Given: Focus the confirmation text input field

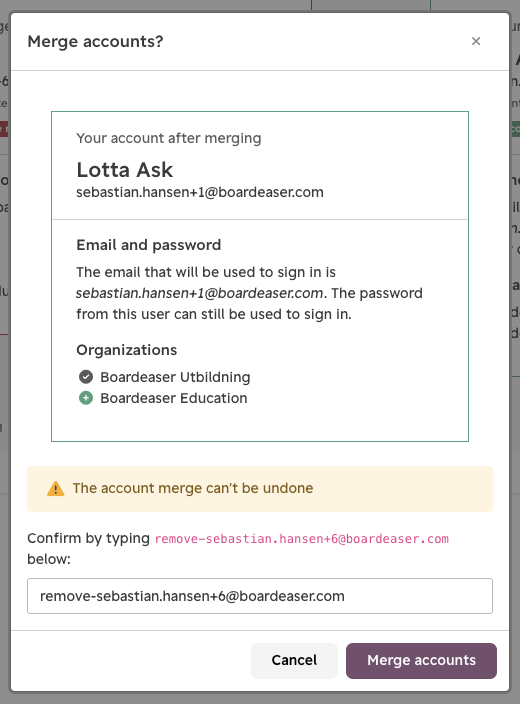Looking at the screenshot, I should point(260,596).
